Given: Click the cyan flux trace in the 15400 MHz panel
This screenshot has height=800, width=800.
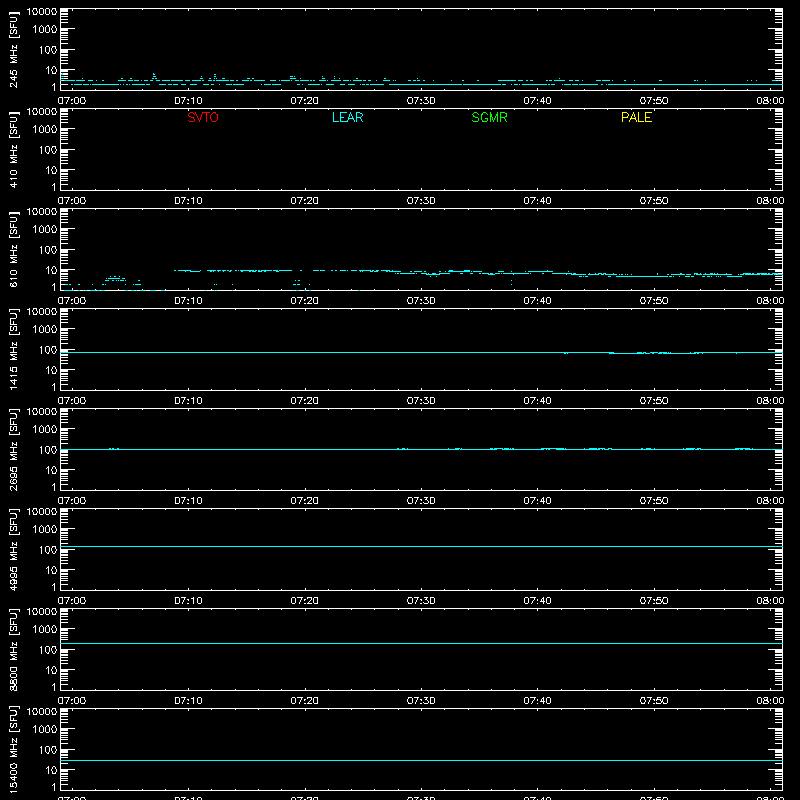Looking at the screenshot, I should 421,761.
